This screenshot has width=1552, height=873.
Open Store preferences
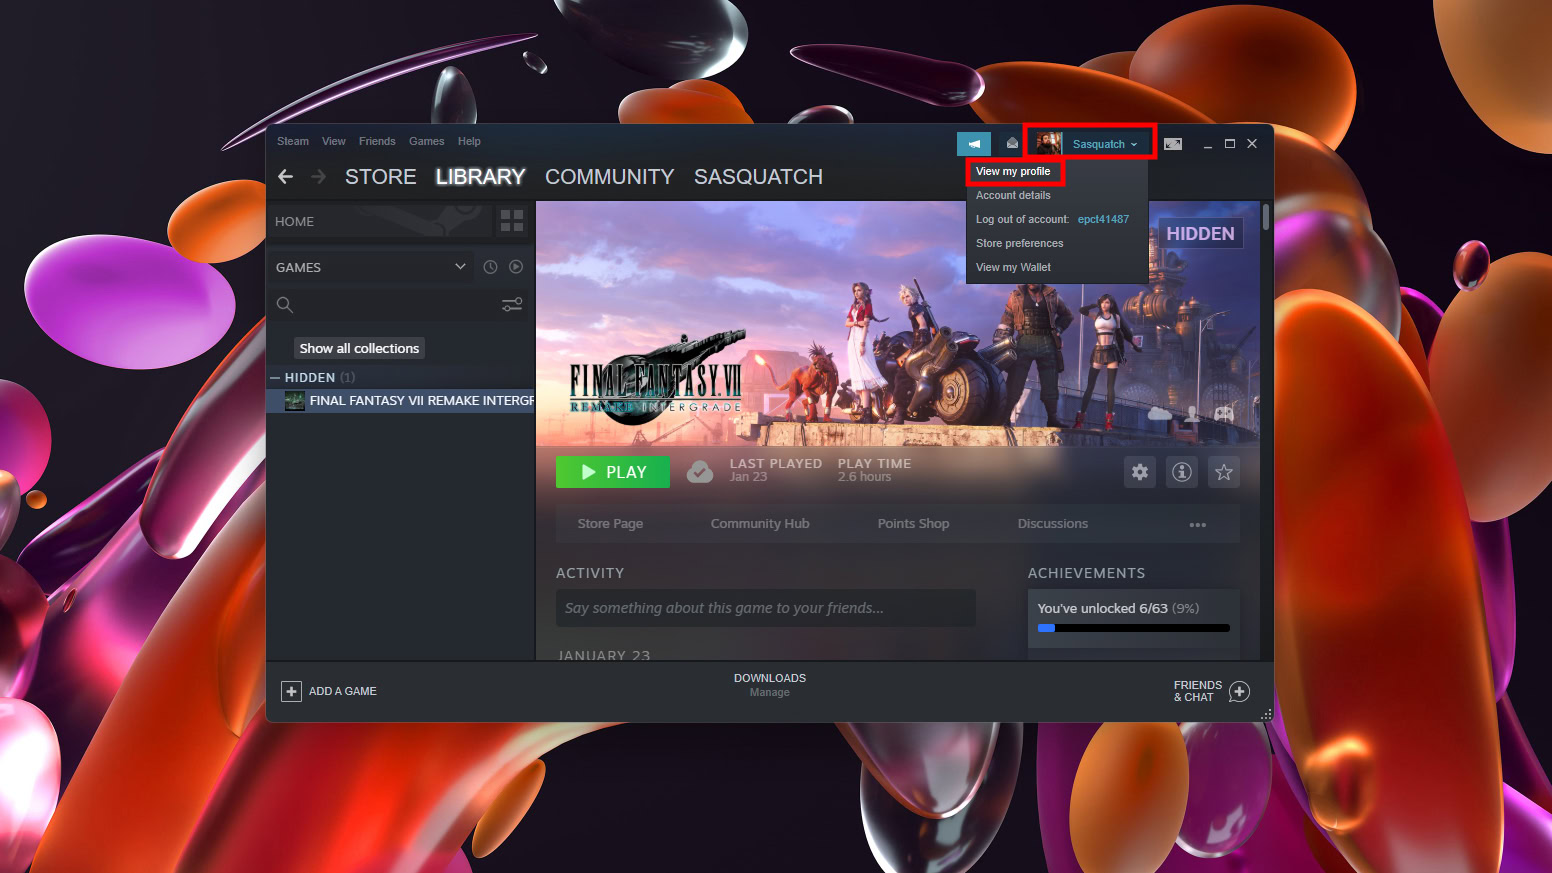click(1020, 244)
